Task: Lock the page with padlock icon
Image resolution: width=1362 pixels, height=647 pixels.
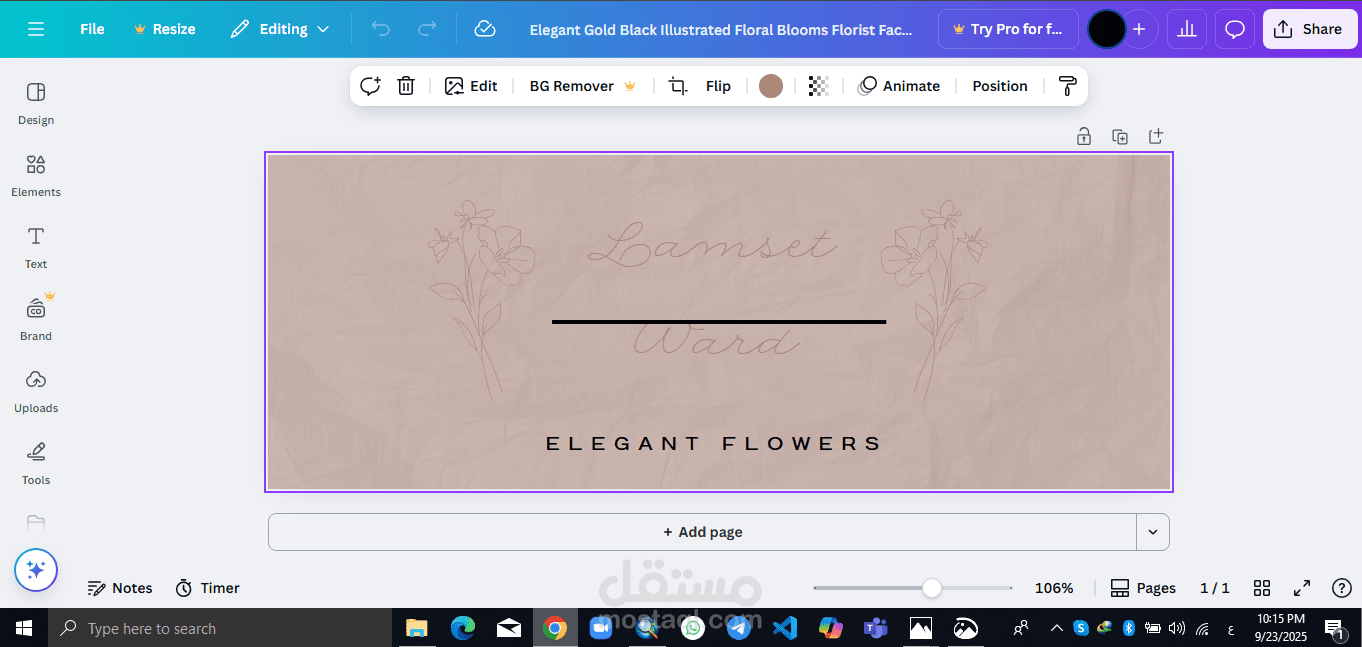Action: pos(1084,136)
